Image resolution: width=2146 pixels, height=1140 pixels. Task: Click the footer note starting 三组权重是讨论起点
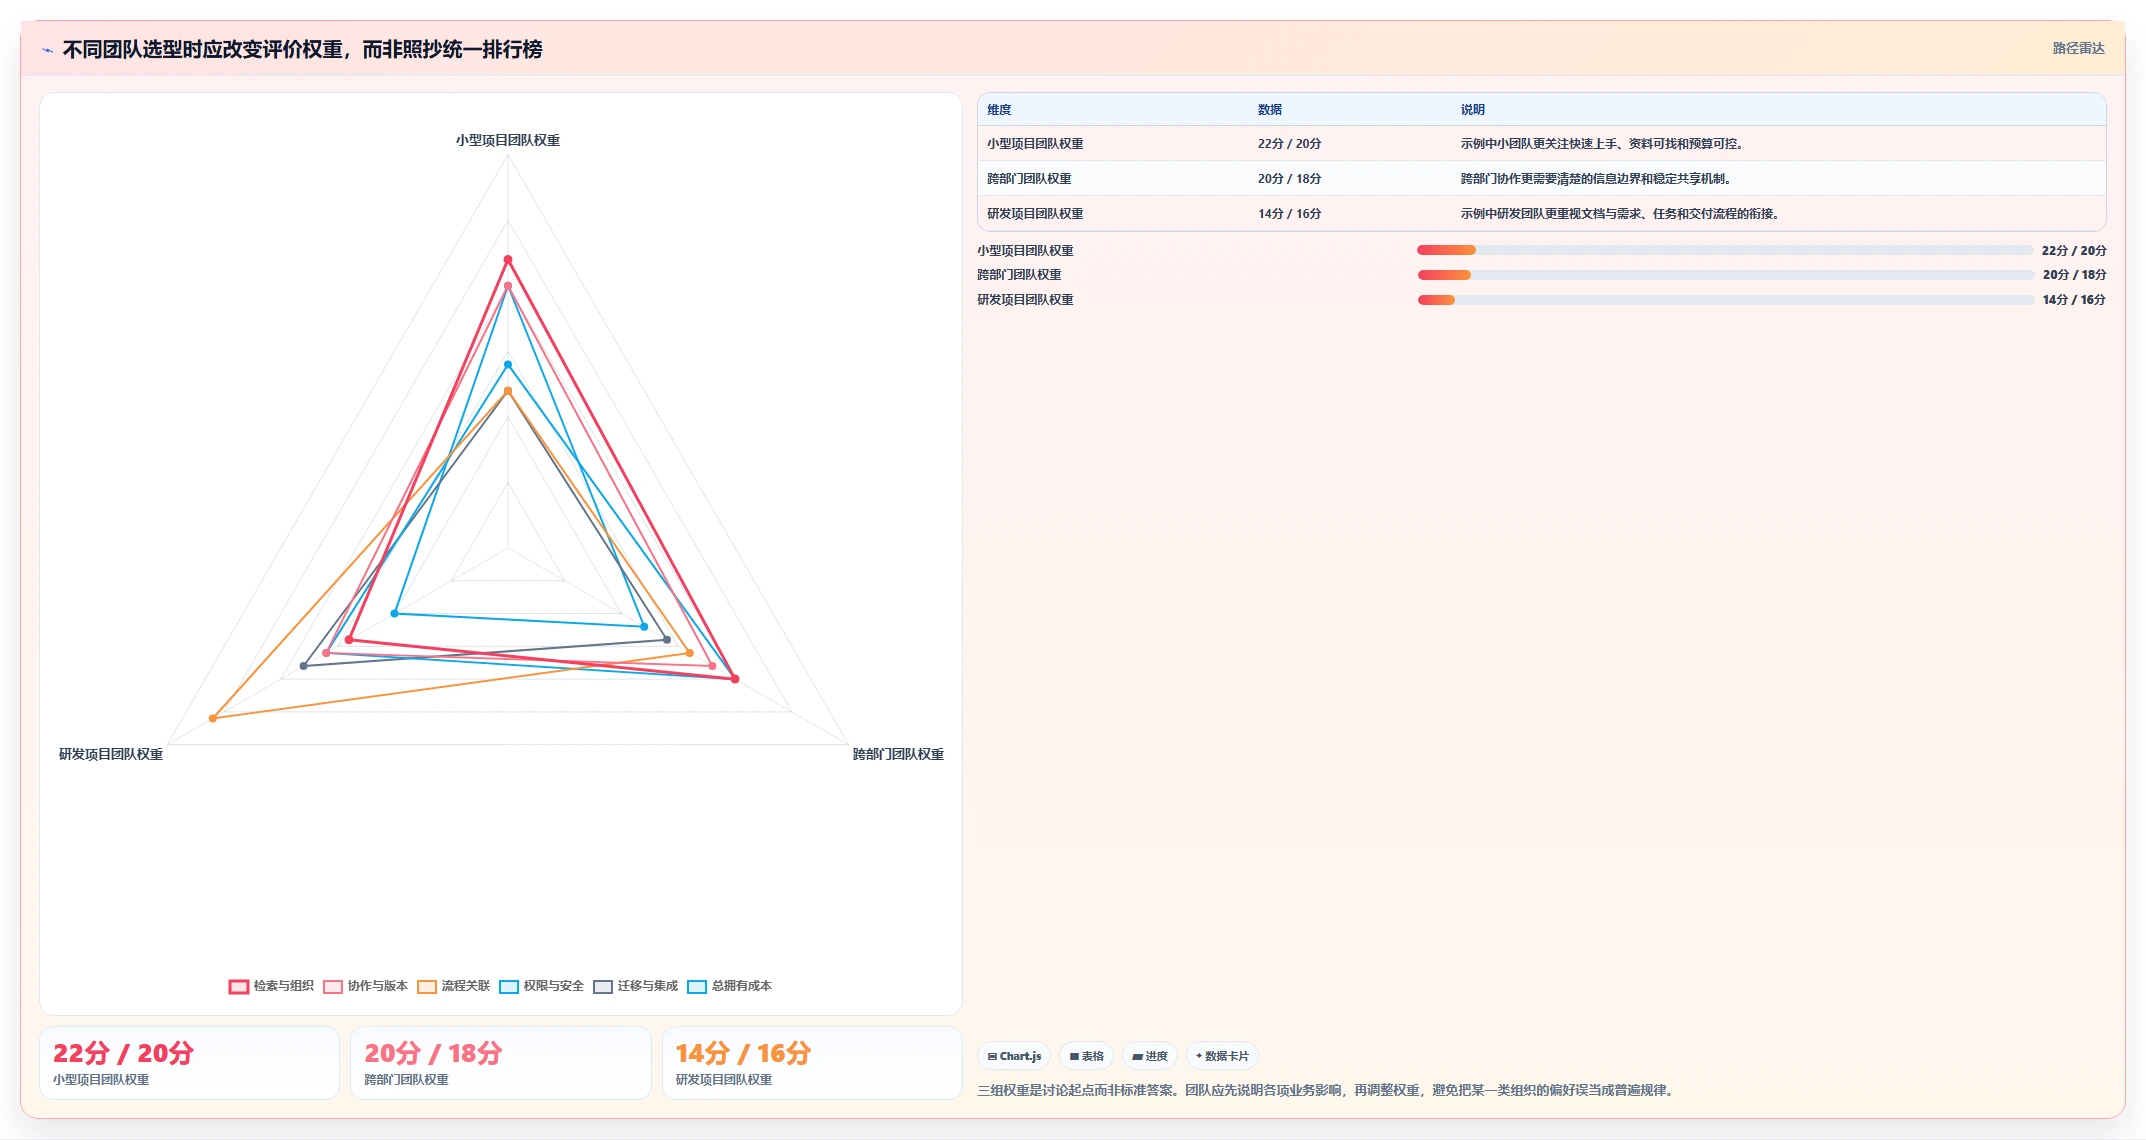[1328, 1090]
